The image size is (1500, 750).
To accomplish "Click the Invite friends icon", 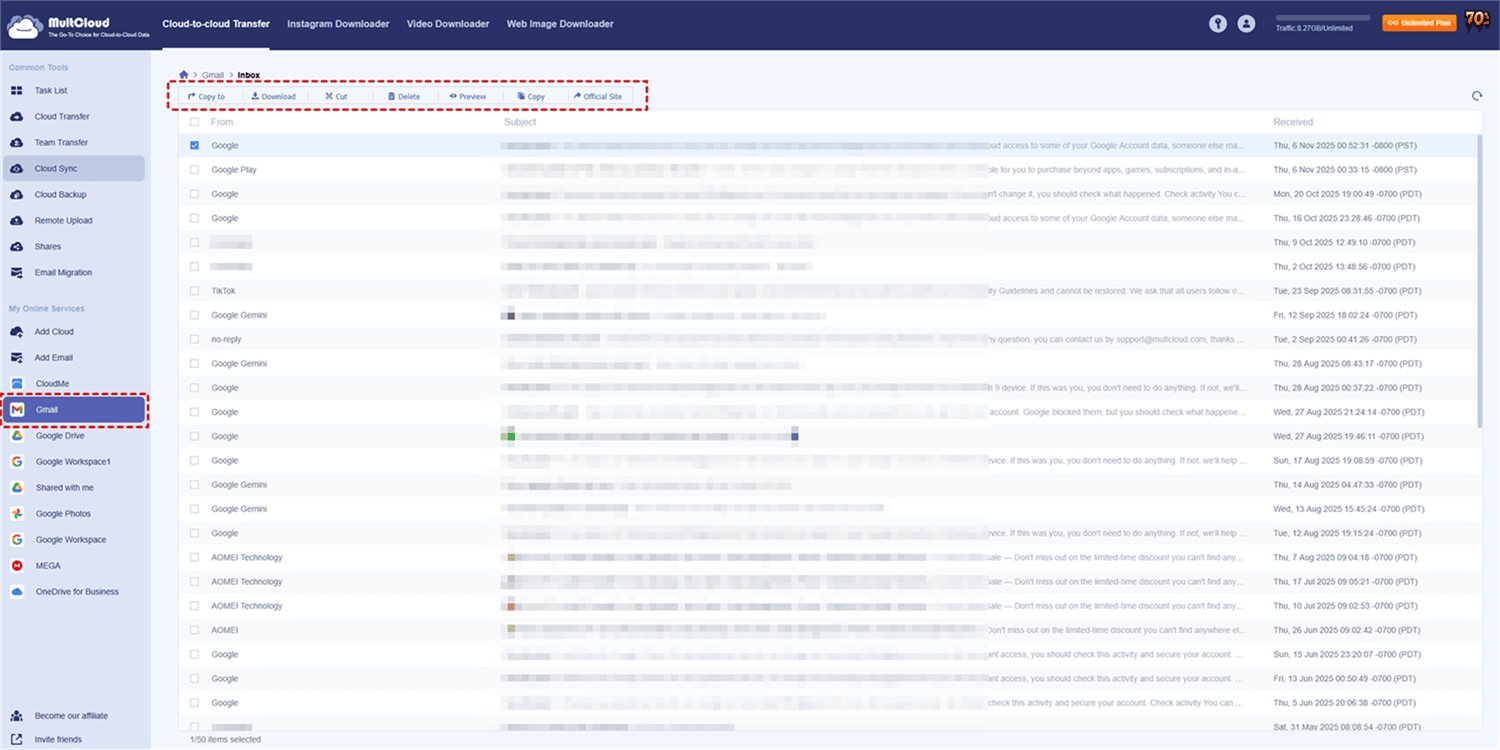I will (16, 740).
